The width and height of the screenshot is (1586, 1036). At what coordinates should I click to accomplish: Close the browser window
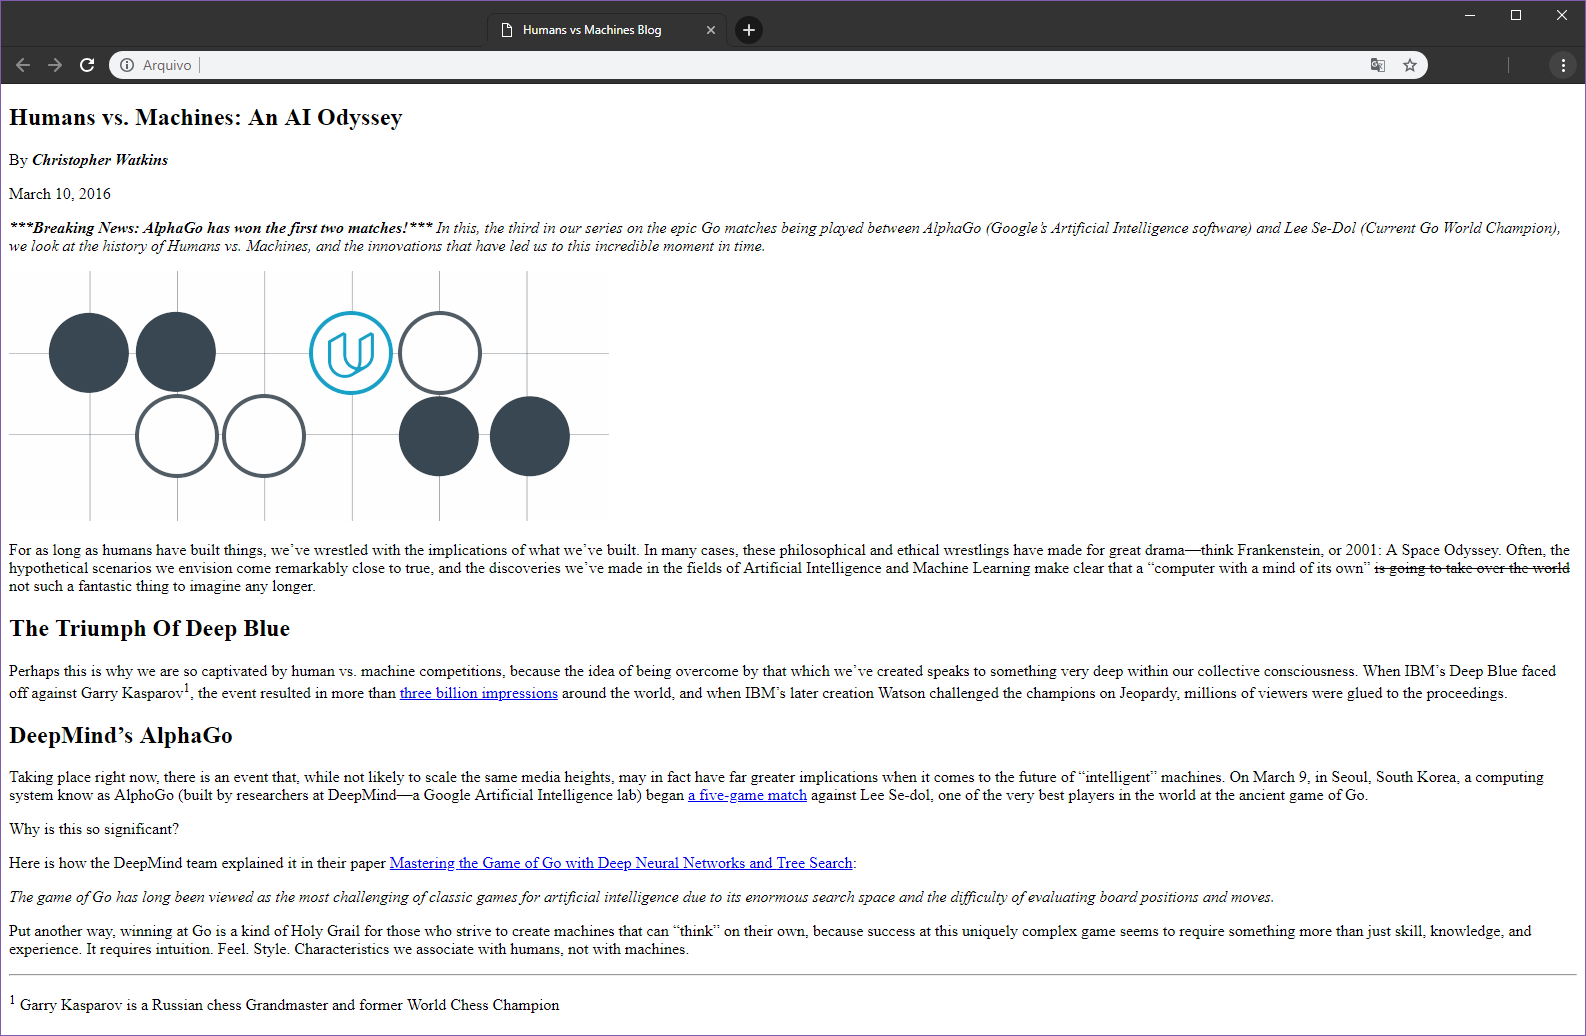pyautogui.click(x=1562, y=15)
